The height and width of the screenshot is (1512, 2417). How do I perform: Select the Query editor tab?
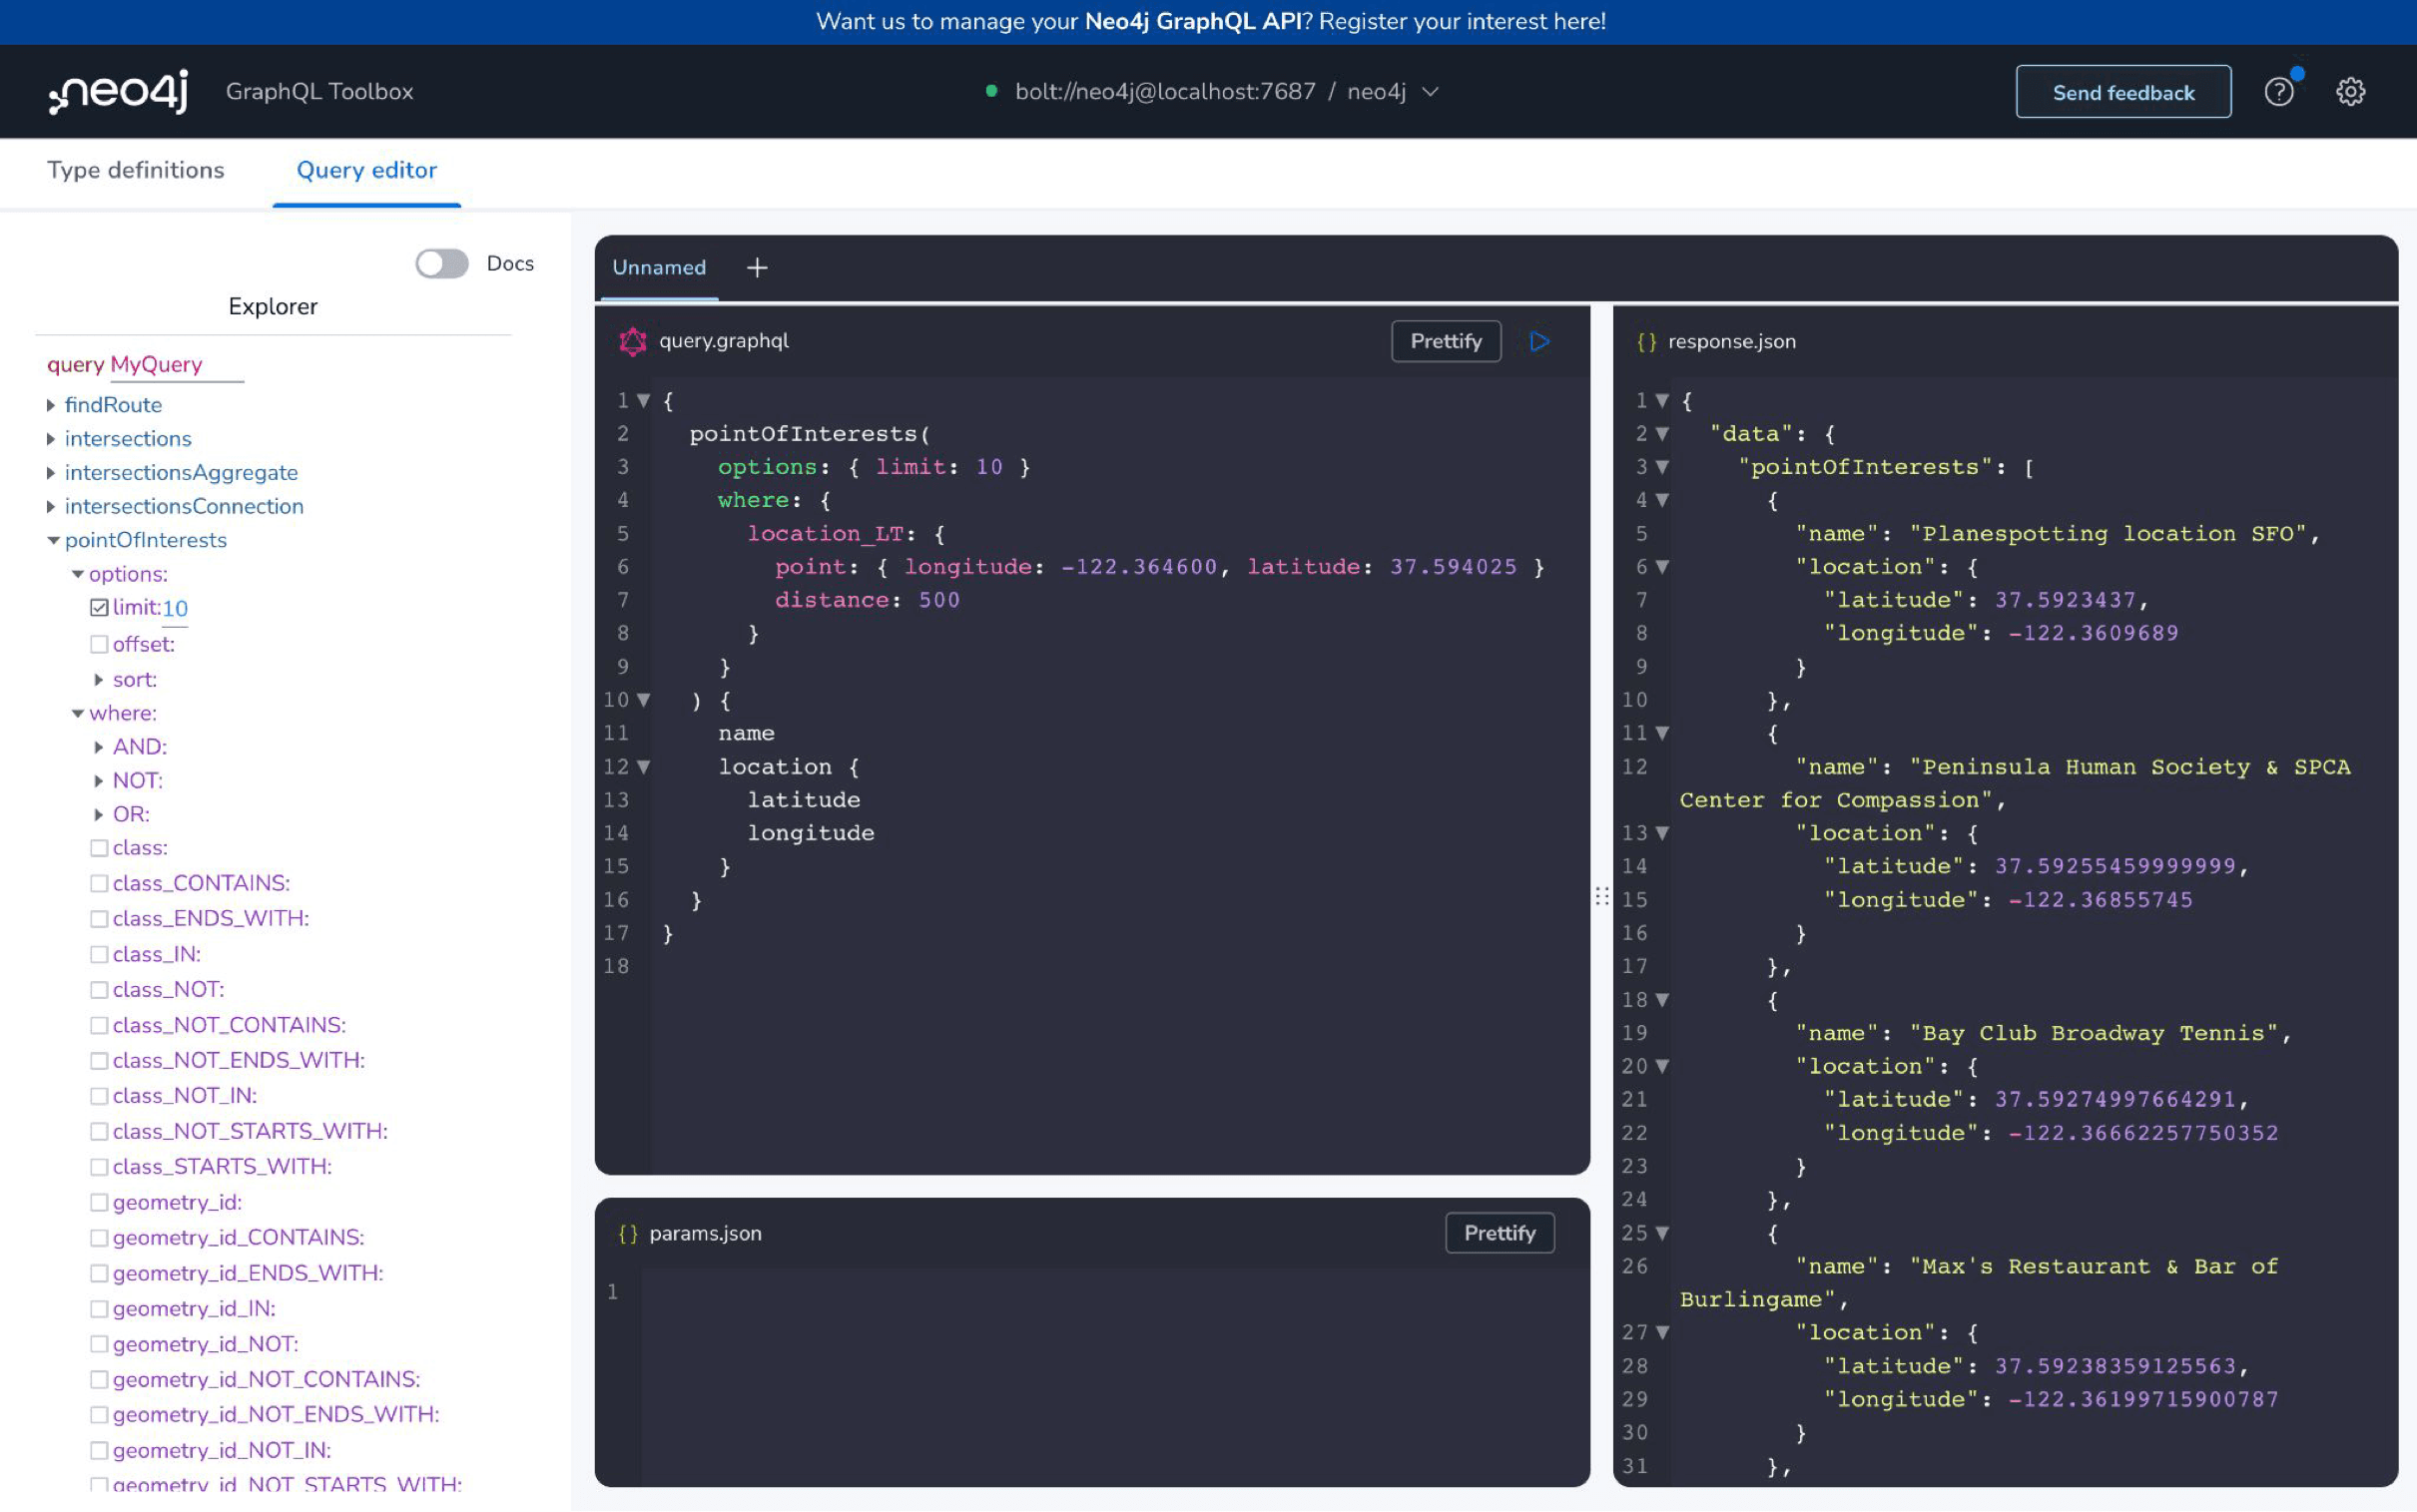coord(366,170)
